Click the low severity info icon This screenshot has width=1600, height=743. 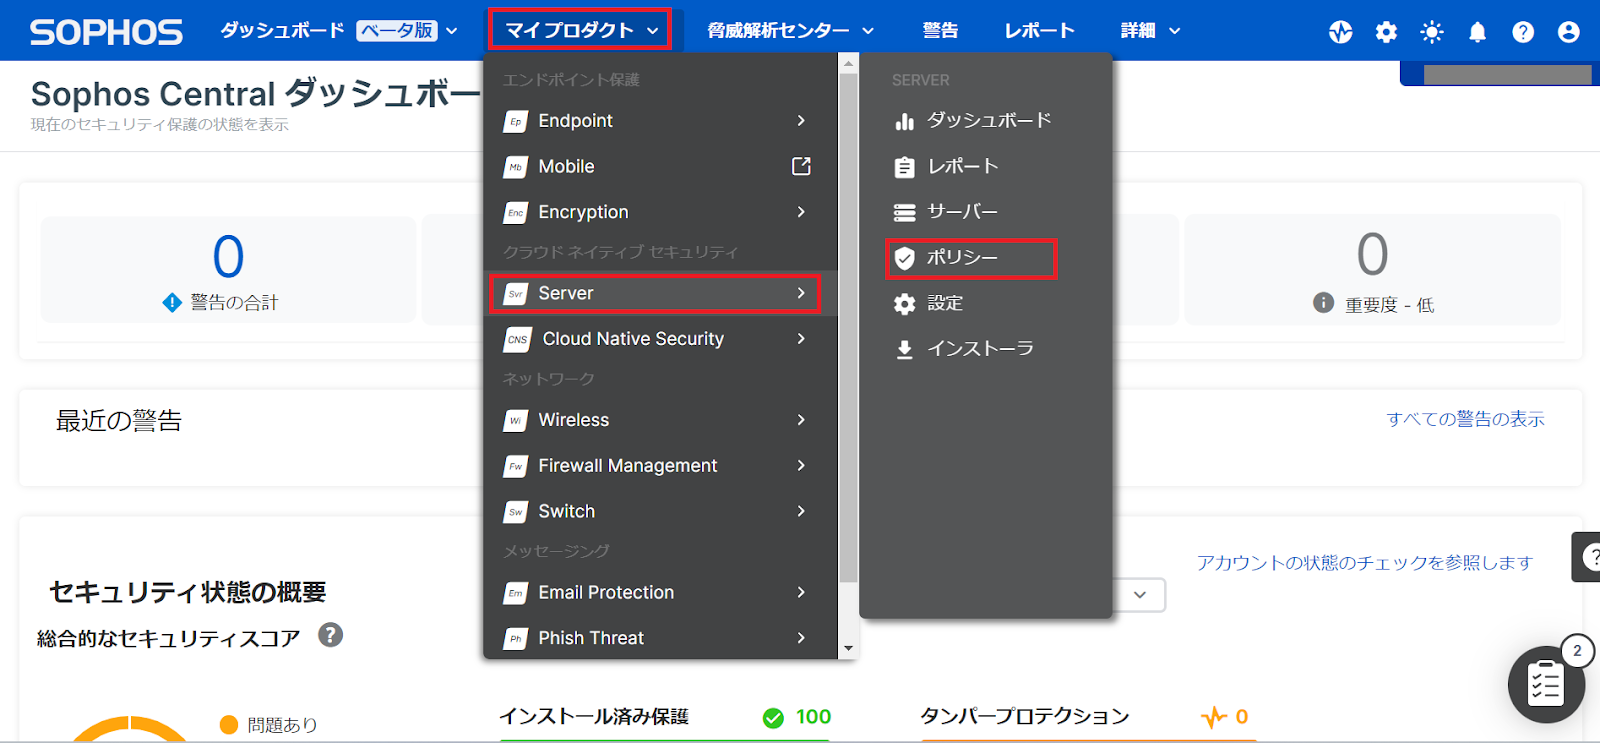[1323, 303]
